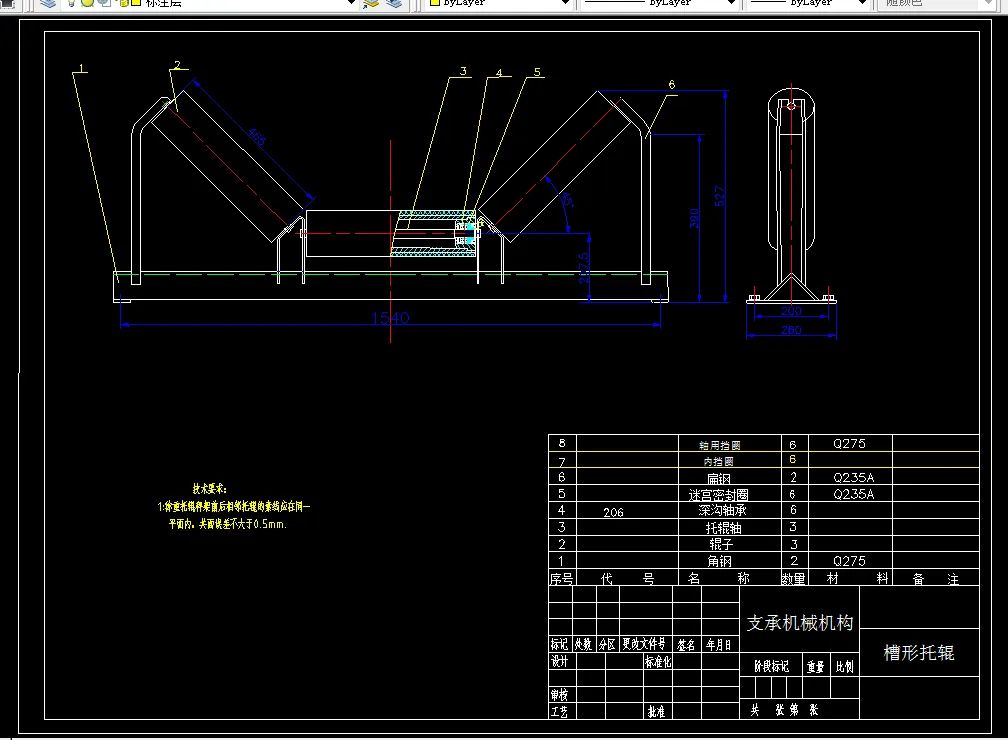Click part balloon number 5
The width and height of the screenshot is (1008, 740).
pyautogui.click(x=537, y=72)
